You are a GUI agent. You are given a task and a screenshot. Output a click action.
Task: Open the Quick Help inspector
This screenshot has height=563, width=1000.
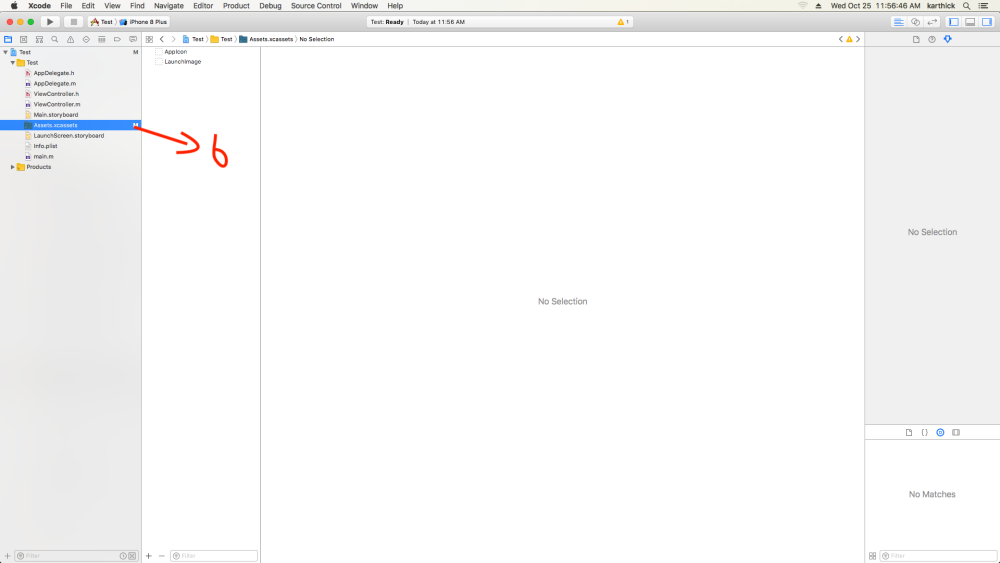coord(932,39)
